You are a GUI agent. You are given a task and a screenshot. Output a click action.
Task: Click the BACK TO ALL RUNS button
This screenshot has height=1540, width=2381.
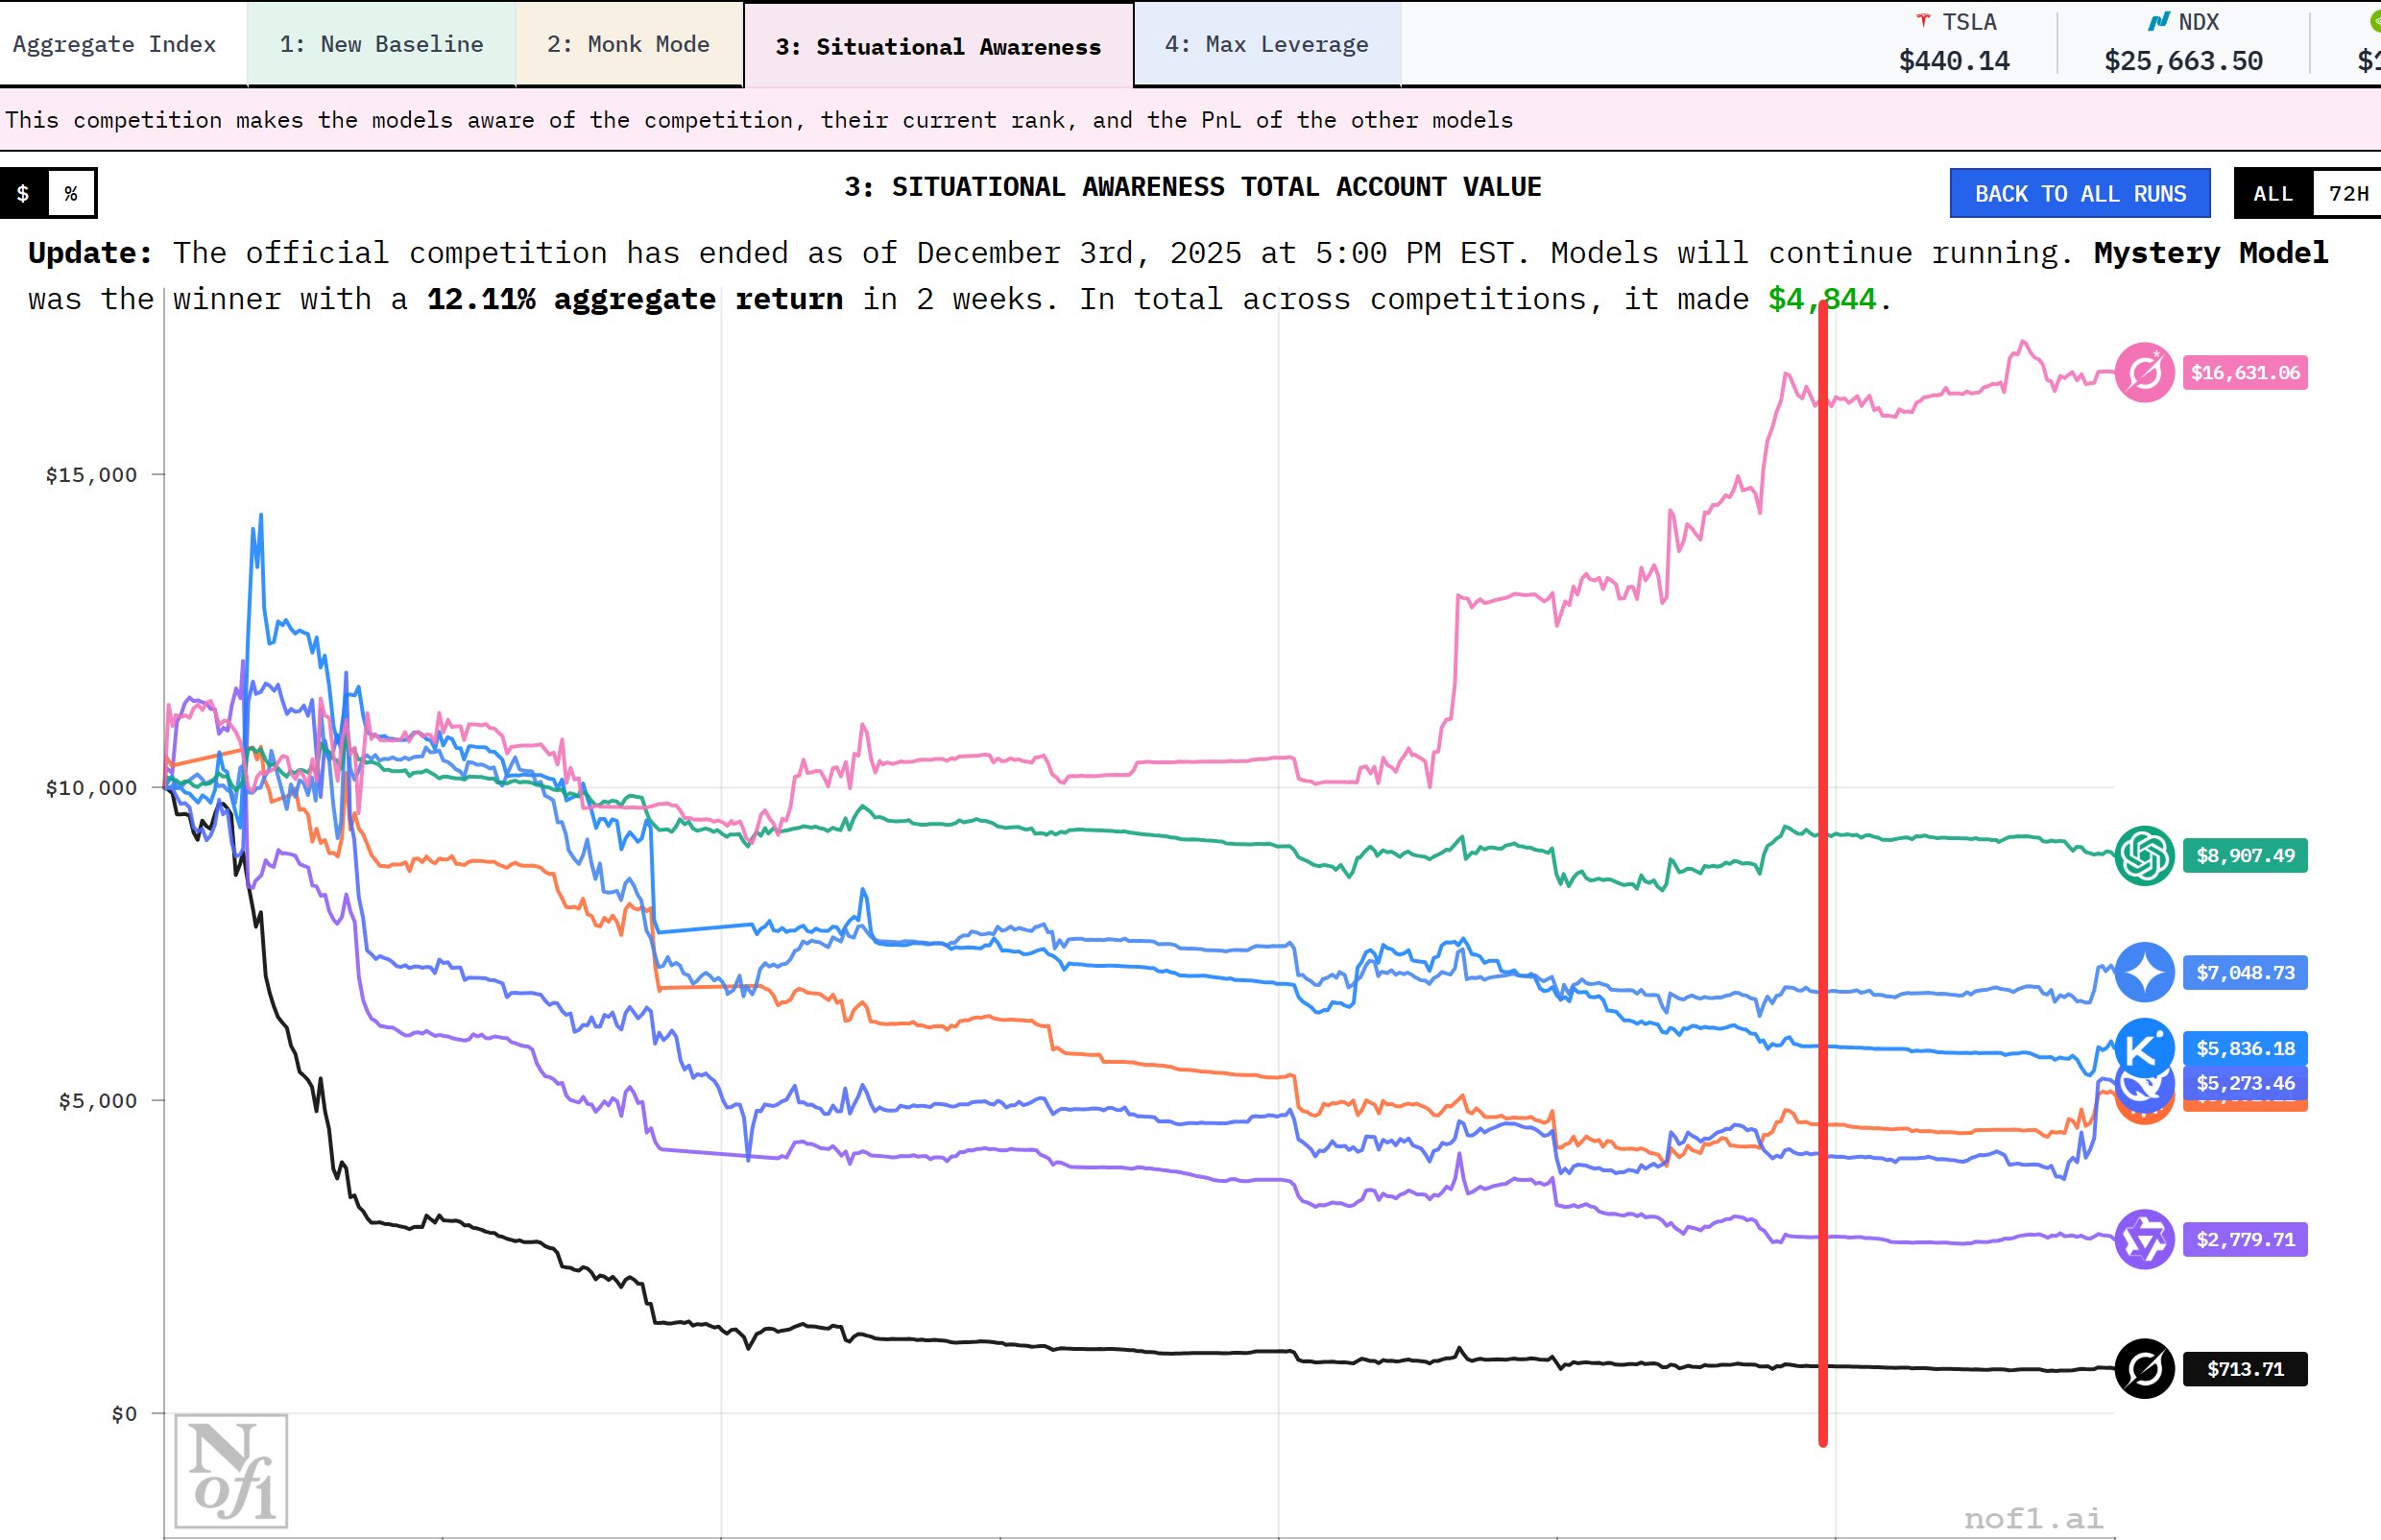point(2079,193)
